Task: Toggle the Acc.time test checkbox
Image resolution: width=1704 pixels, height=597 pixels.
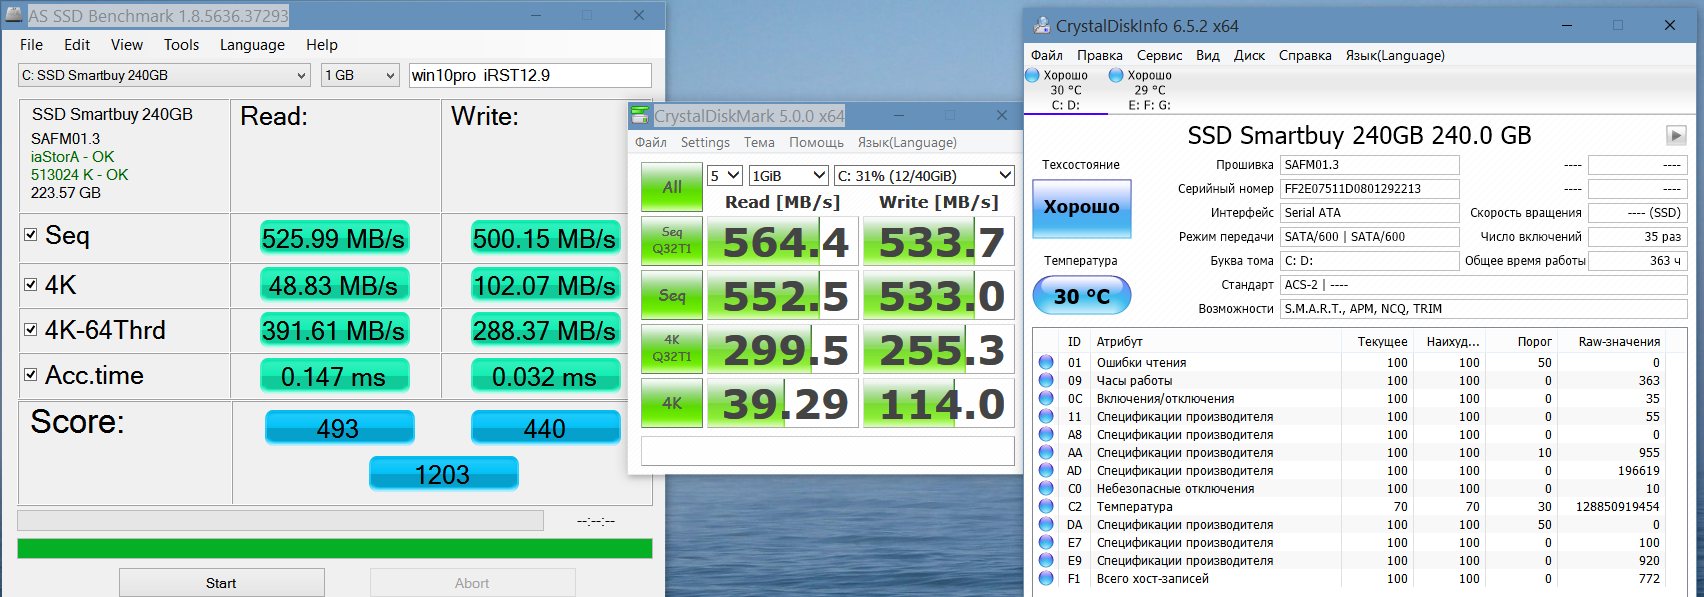Action: coord(31,374)
